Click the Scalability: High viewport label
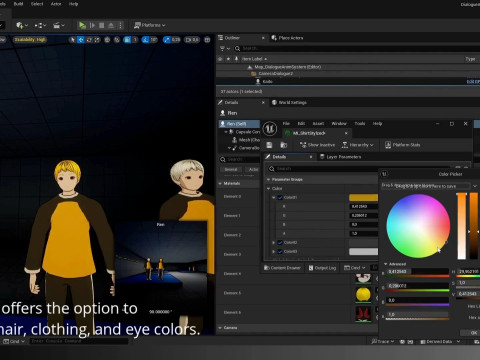This screenshot has width=480, height=360. (x=30, y=40)
